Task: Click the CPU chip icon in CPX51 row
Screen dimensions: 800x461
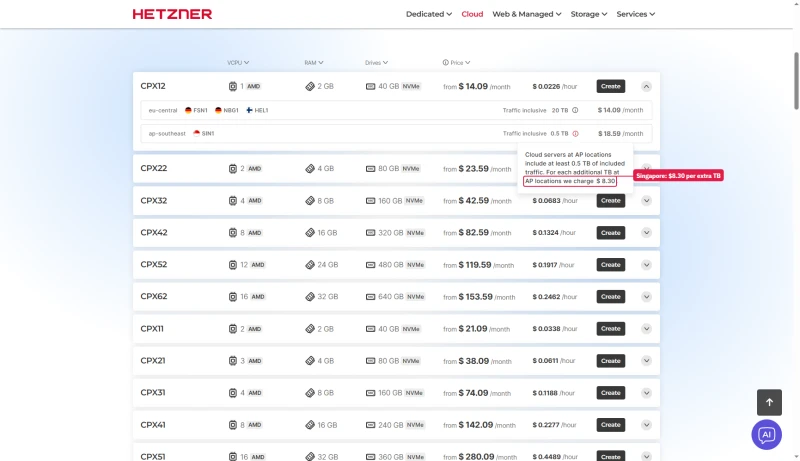Action: pos(233,457)
